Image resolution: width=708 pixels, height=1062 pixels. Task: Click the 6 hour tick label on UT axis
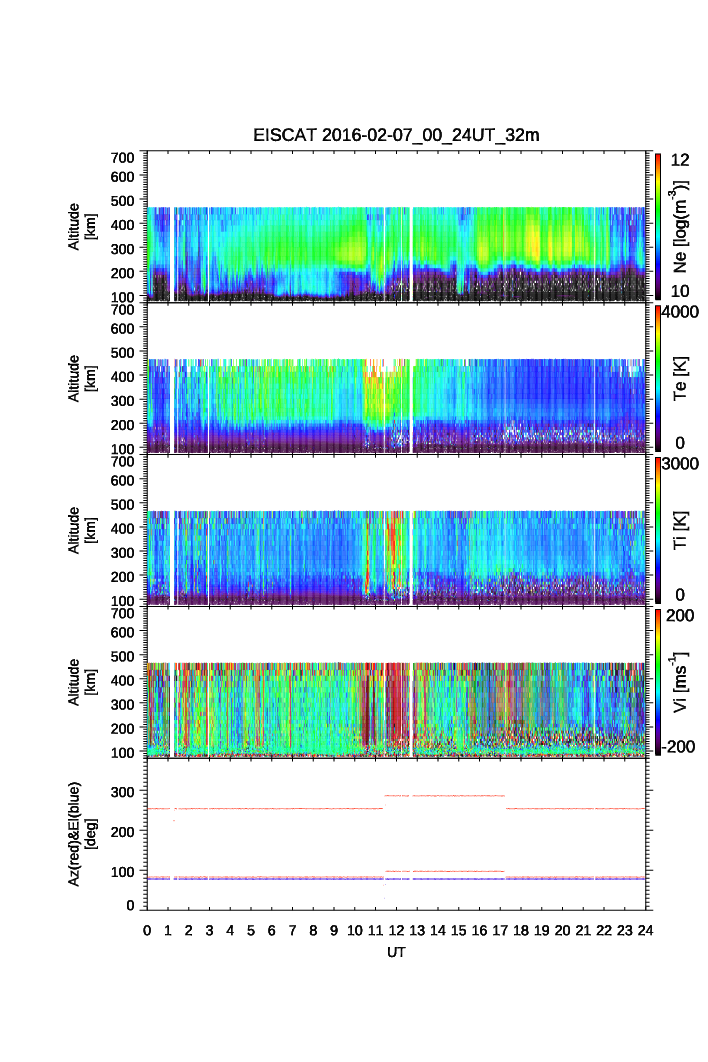[272, 931]
